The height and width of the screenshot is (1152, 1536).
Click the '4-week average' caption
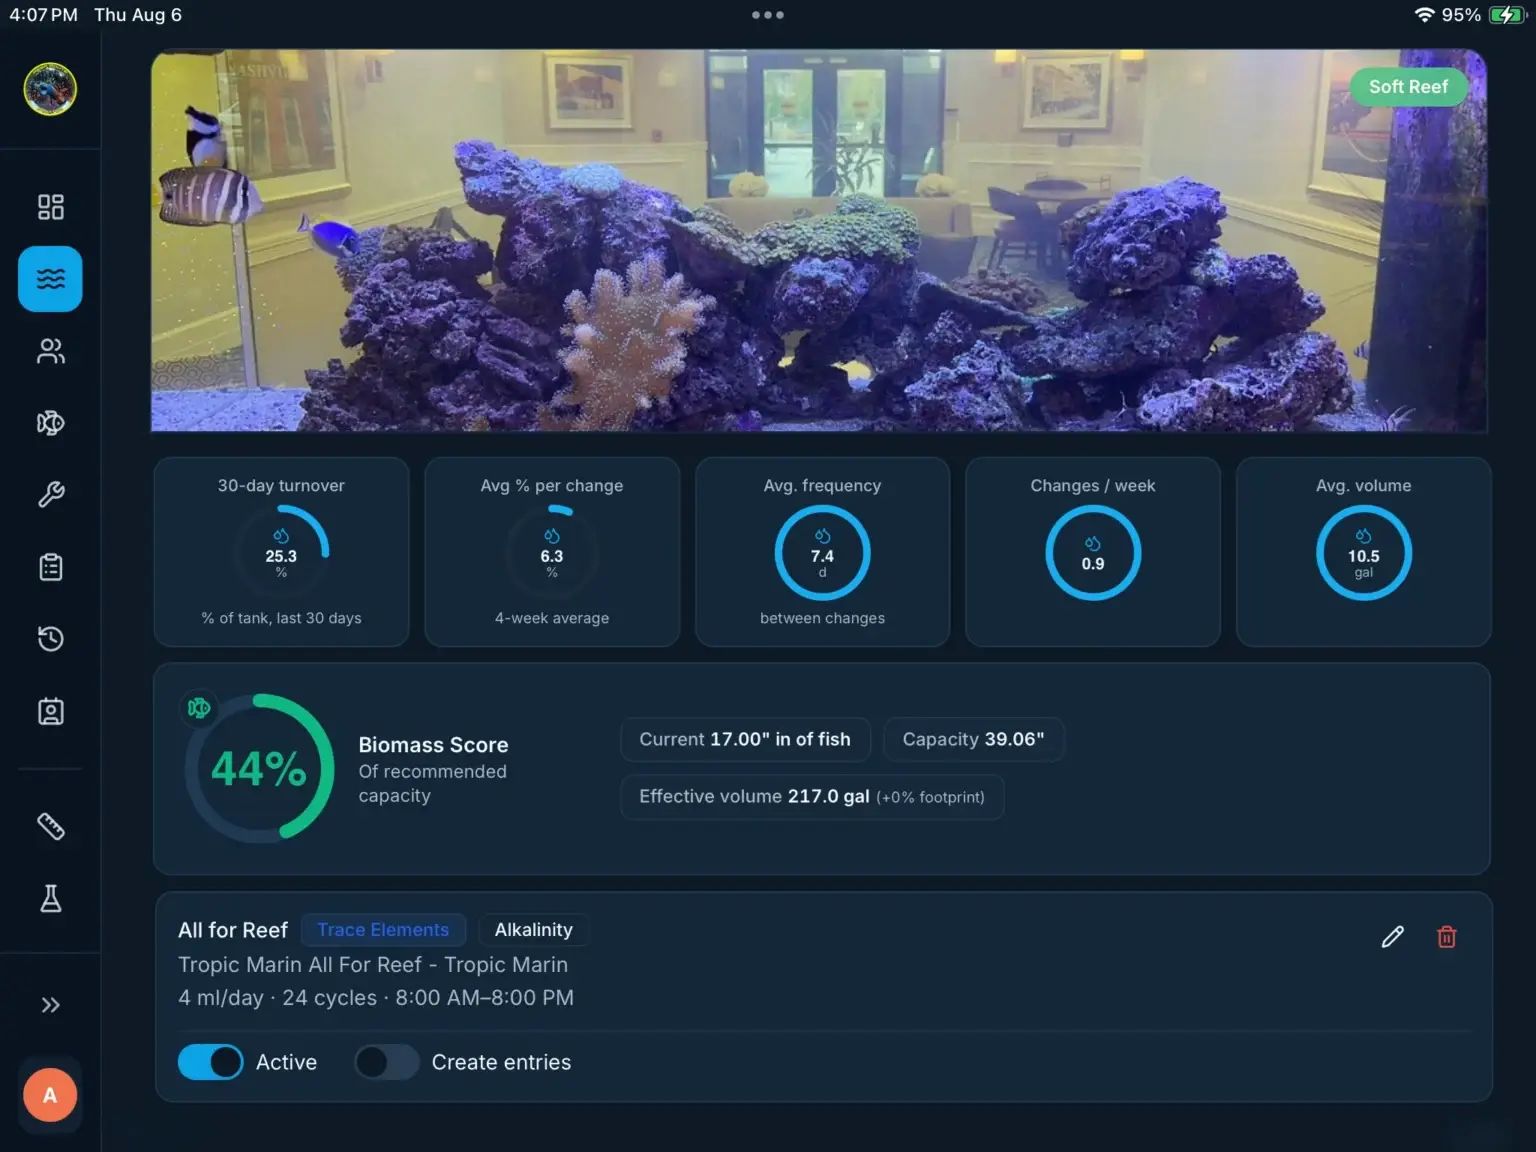(552, 618)
